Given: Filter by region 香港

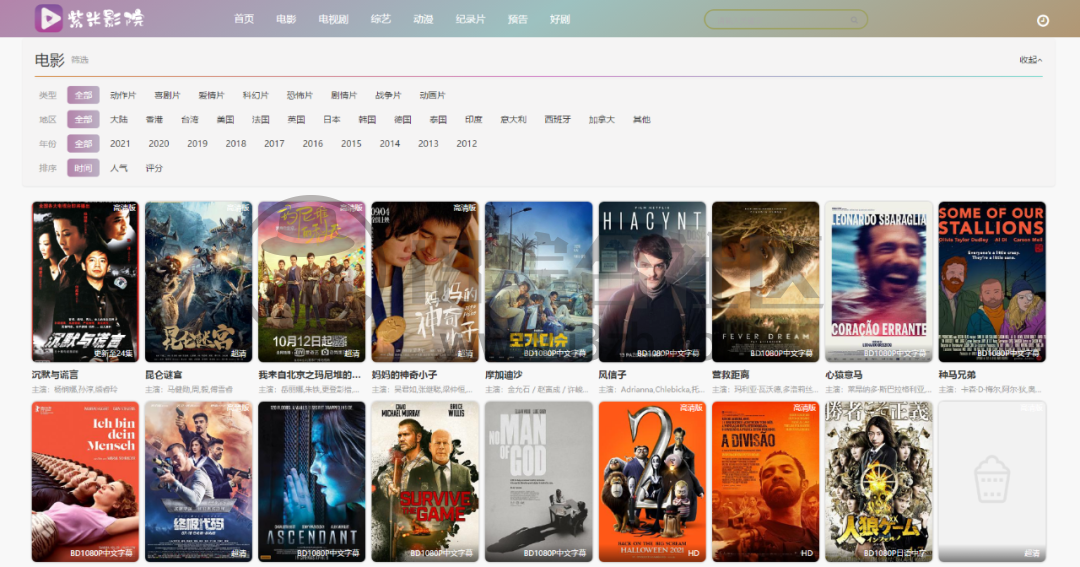Looking at the screenshot, I should tap(154, 119).
